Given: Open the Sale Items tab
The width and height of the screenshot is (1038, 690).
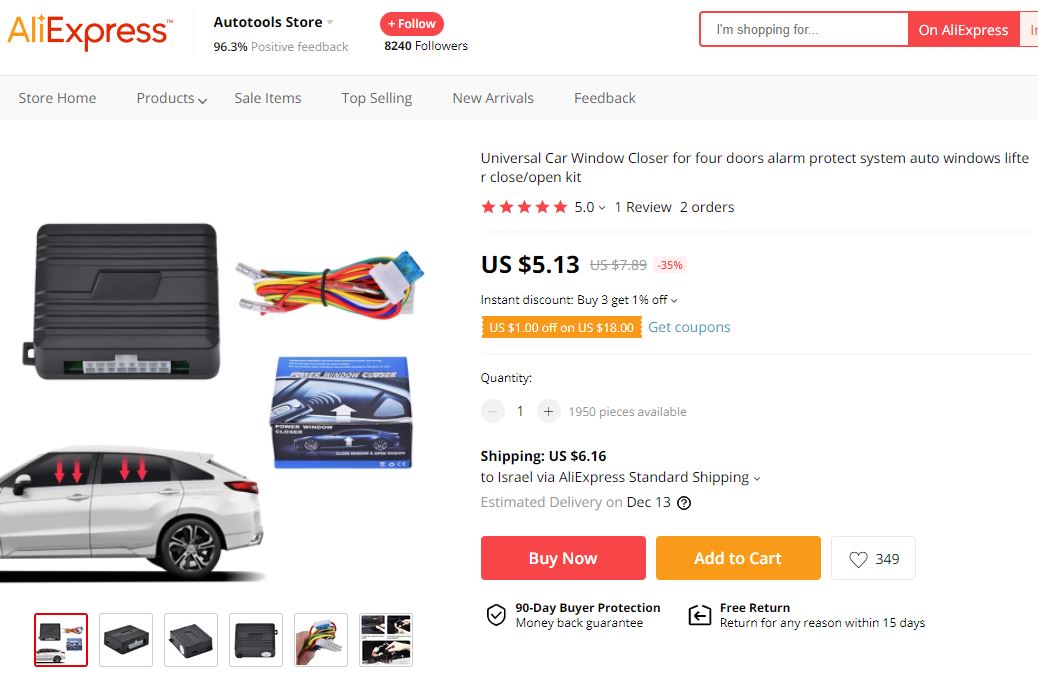Looking at the screenshot, I should (x=267, y=98).
